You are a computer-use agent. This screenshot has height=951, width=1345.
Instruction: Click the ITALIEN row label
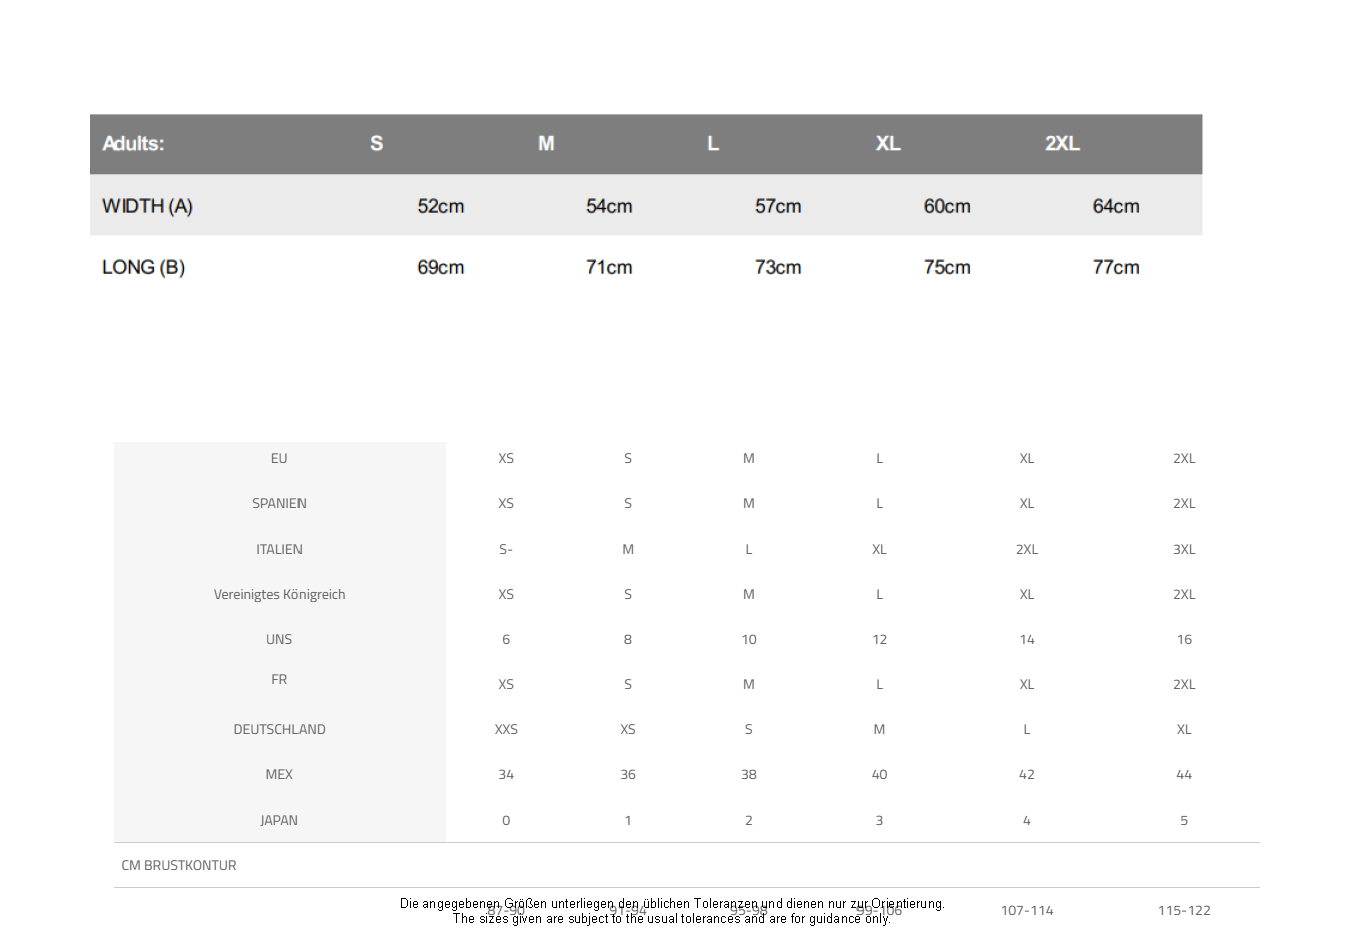[279, 549]
